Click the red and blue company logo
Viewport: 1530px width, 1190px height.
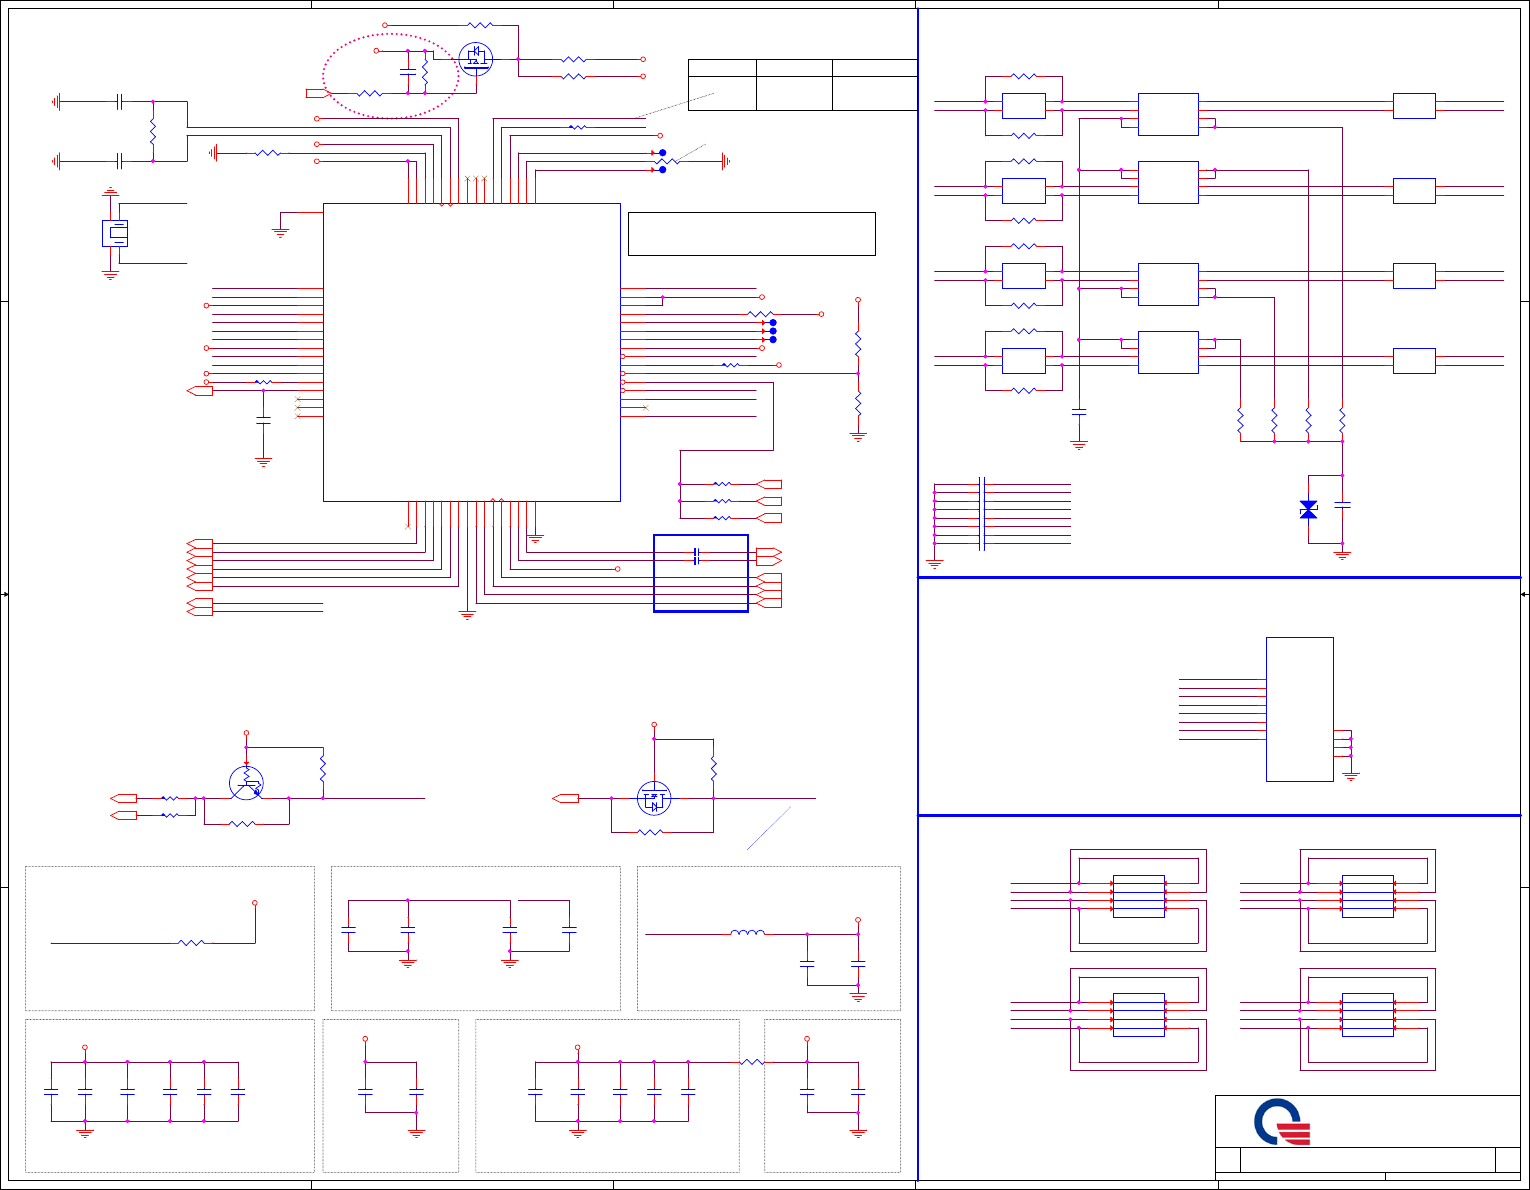coord(1282,1122)
